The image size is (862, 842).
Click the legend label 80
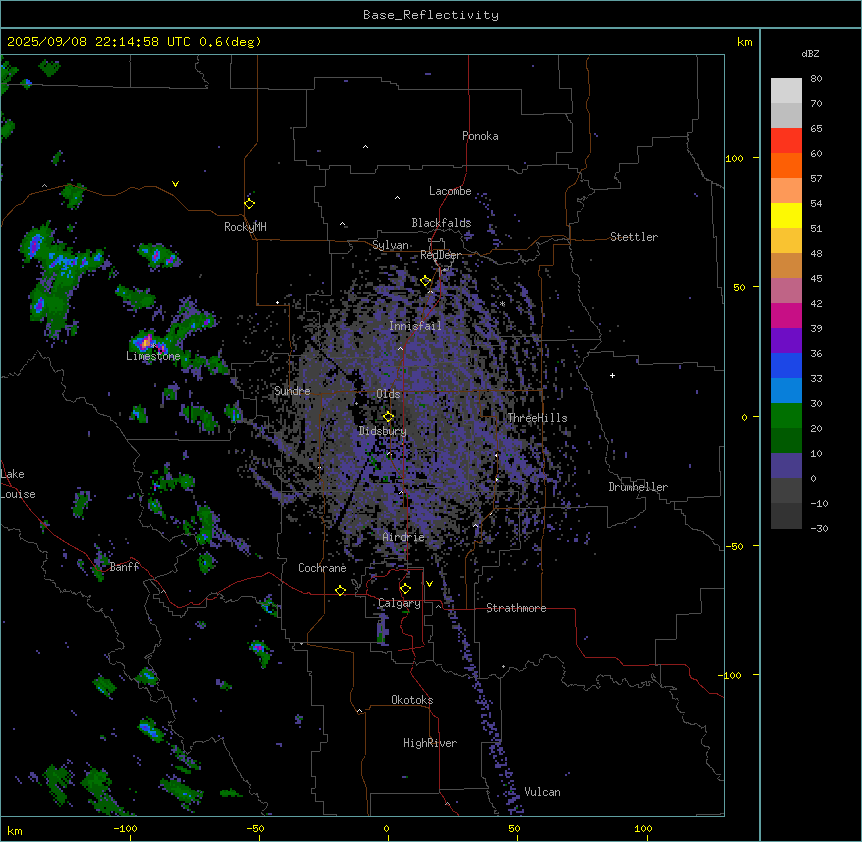click(x=816, y=79)
